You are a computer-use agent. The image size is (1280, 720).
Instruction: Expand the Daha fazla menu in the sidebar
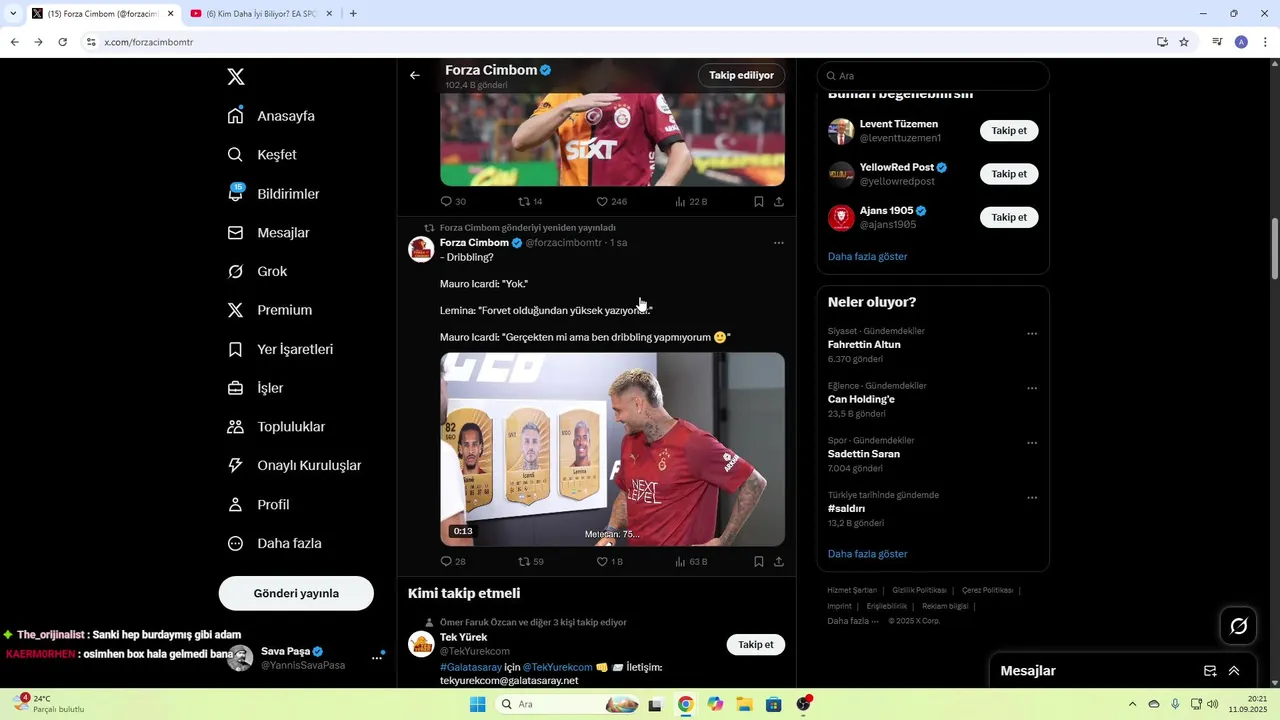pyautogui.click(x=274, y=544)
